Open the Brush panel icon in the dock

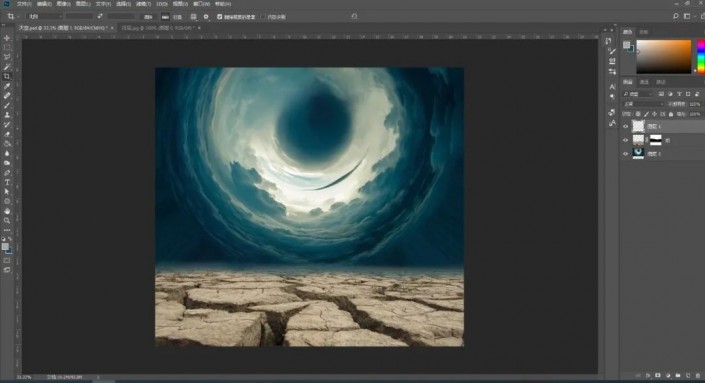tap(612, 52)
